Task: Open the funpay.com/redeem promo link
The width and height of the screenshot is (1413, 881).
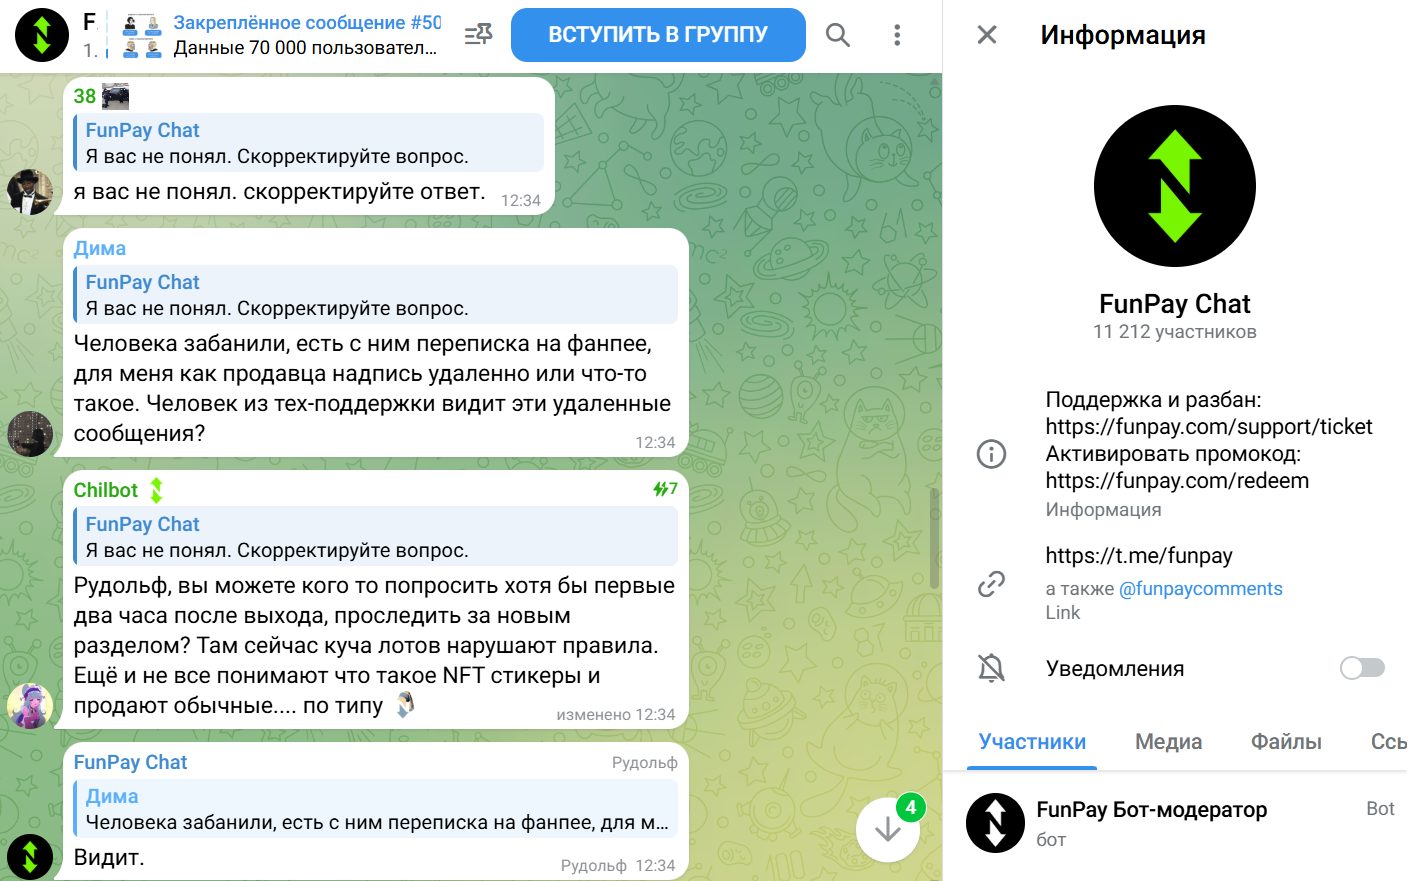Action: (x=1177, y=481)
